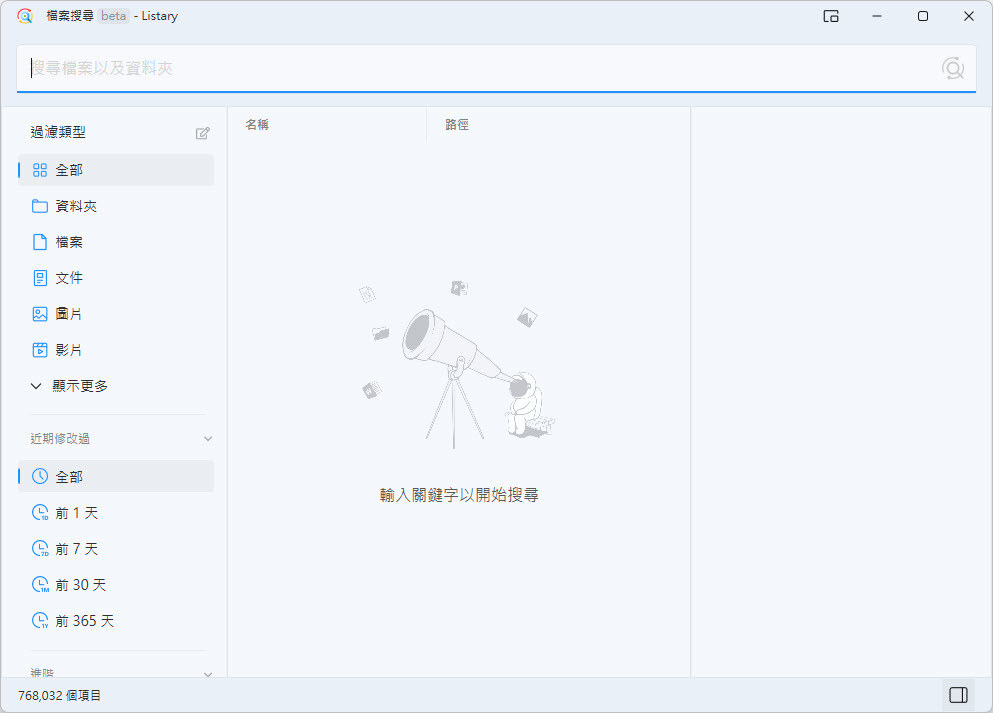993x713 pixels.
Task: Click the 1D clock icon for 前 1 天
Action: [40, 512]
